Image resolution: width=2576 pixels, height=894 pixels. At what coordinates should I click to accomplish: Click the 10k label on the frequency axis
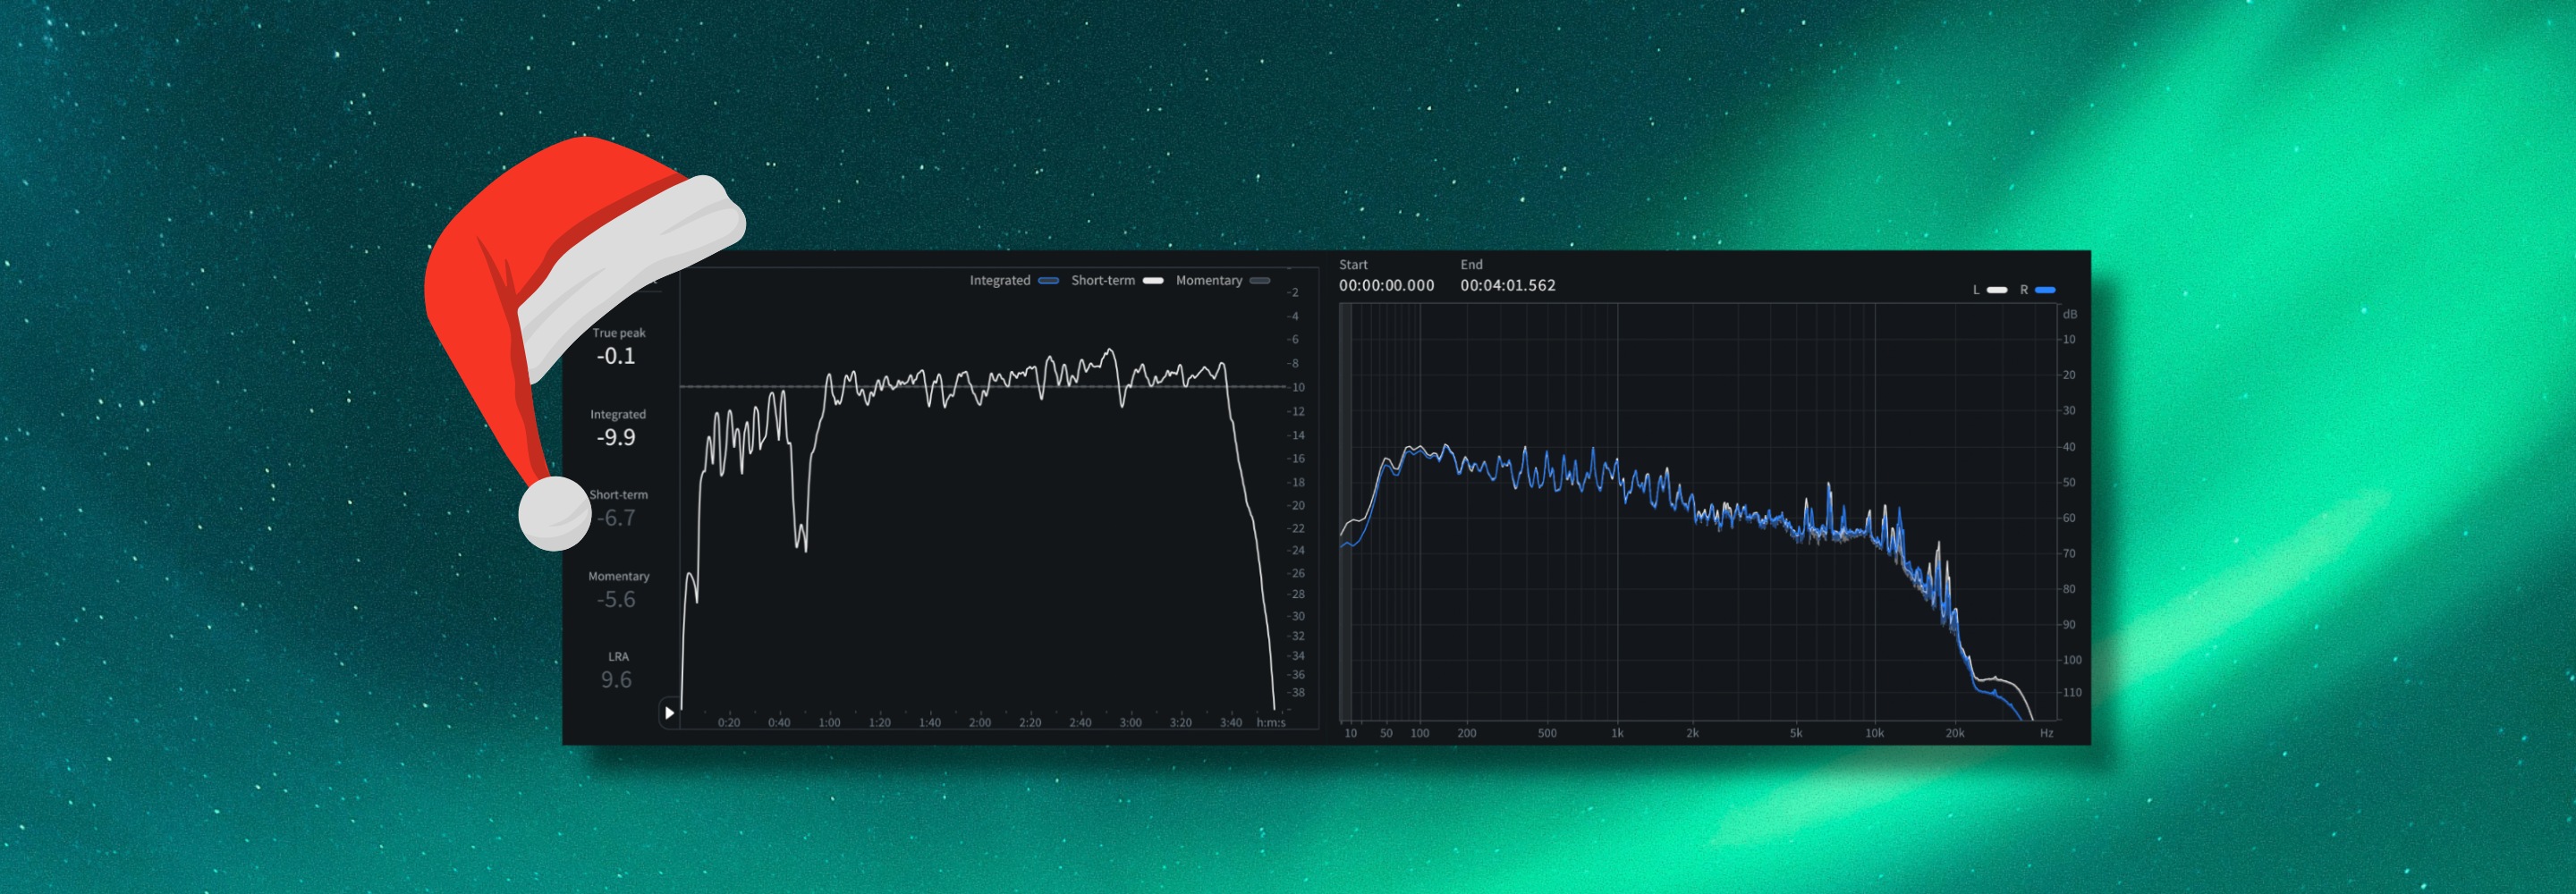[1874, 734]
